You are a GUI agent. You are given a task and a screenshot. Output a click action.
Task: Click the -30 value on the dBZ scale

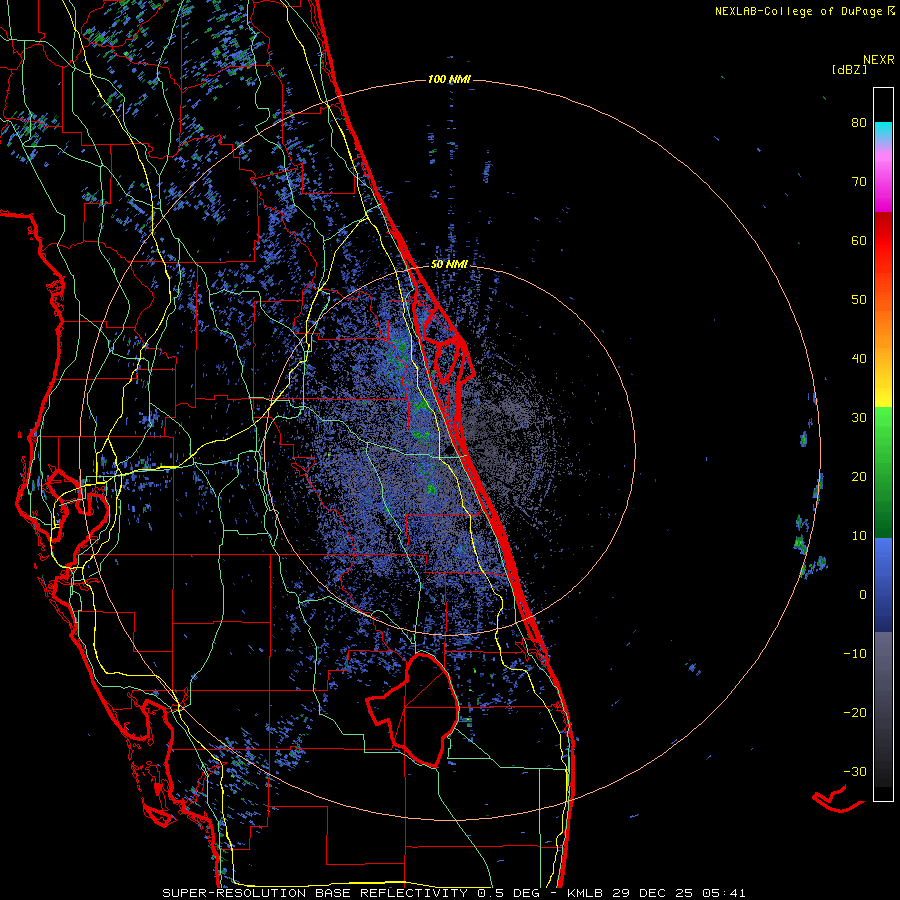(855, 771)
